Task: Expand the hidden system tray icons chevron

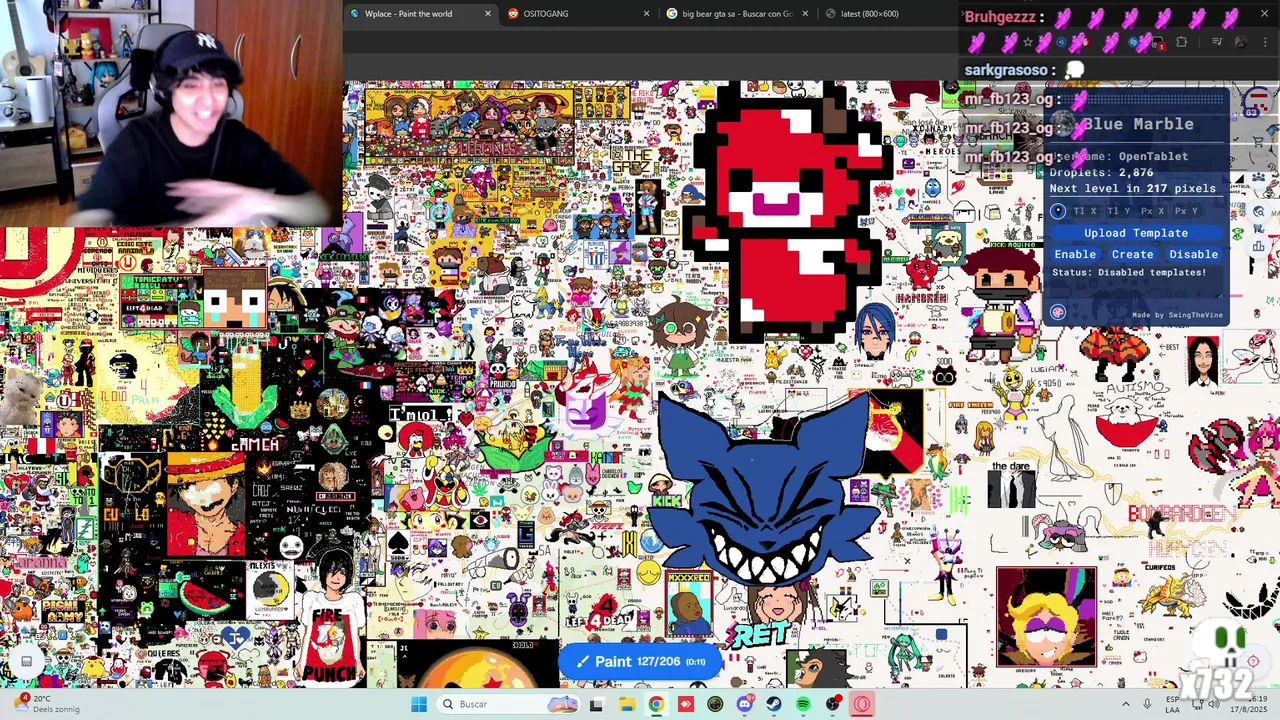Action: click(1125, 704)
